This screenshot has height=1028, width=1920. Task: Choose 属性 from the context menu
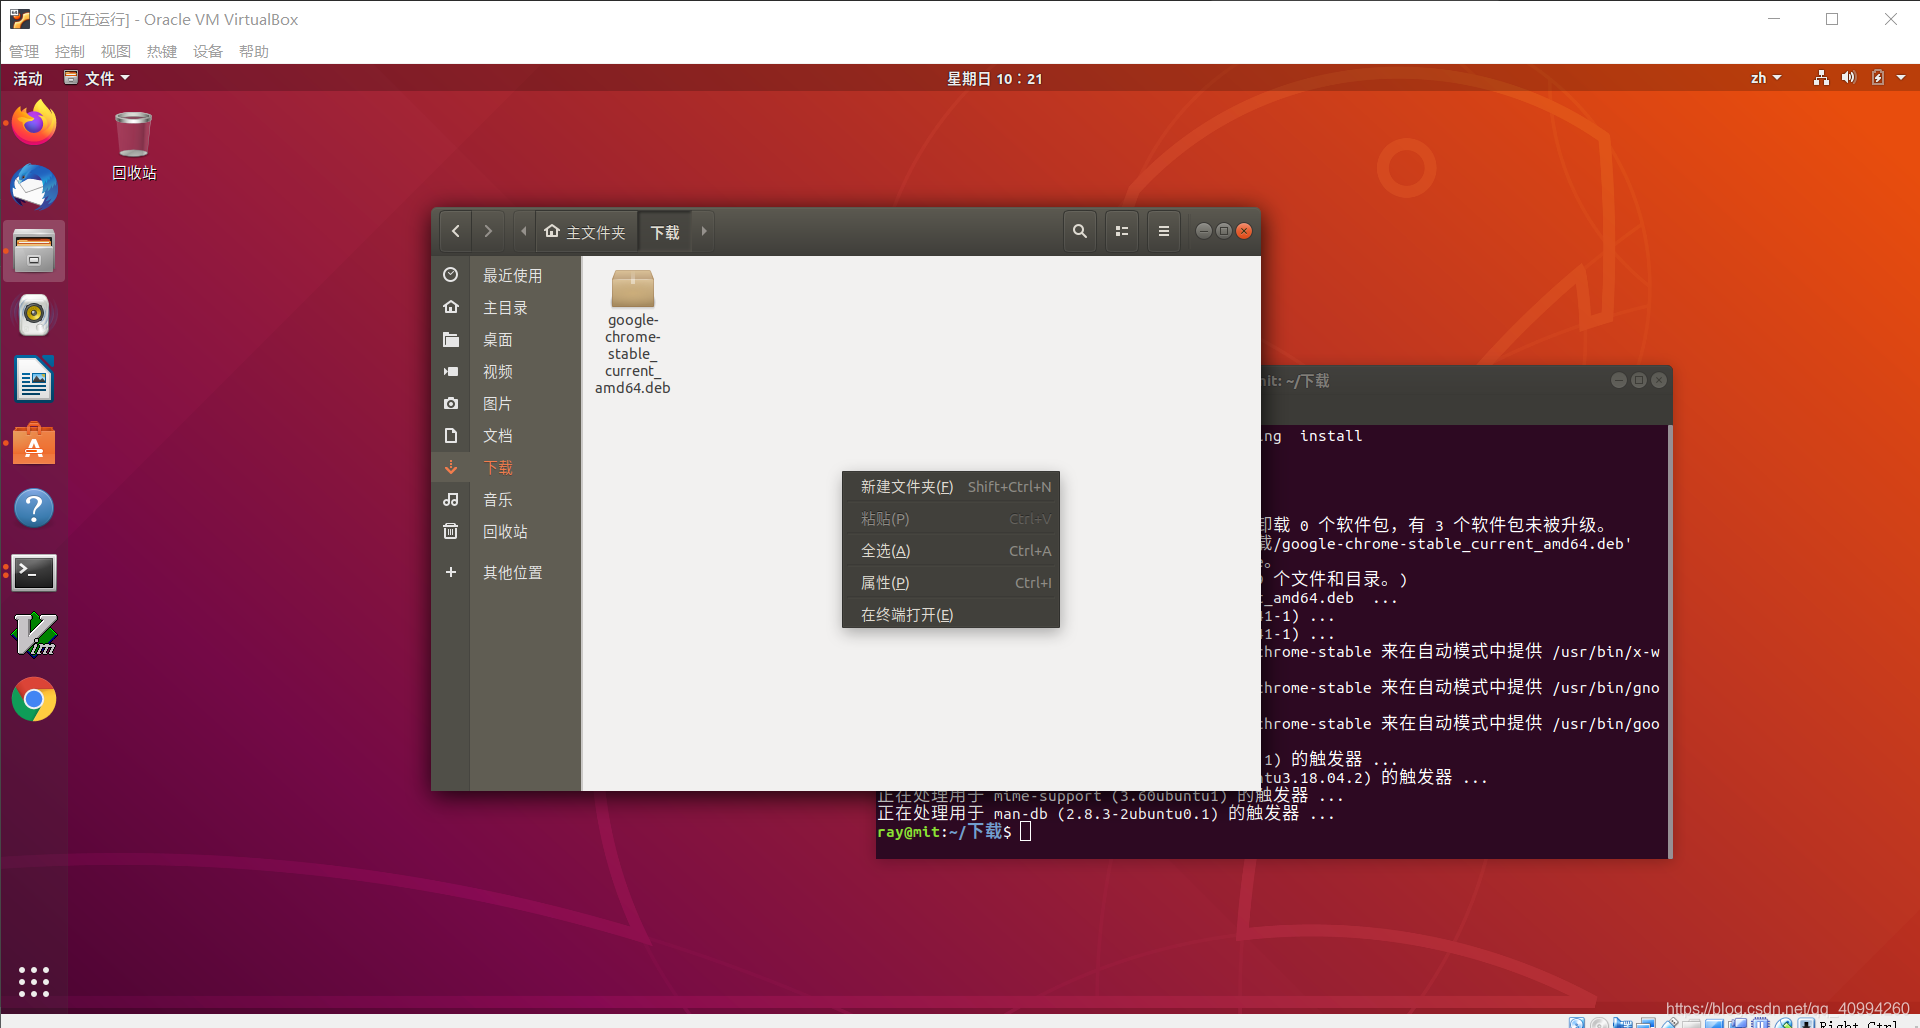click(951, 583)
